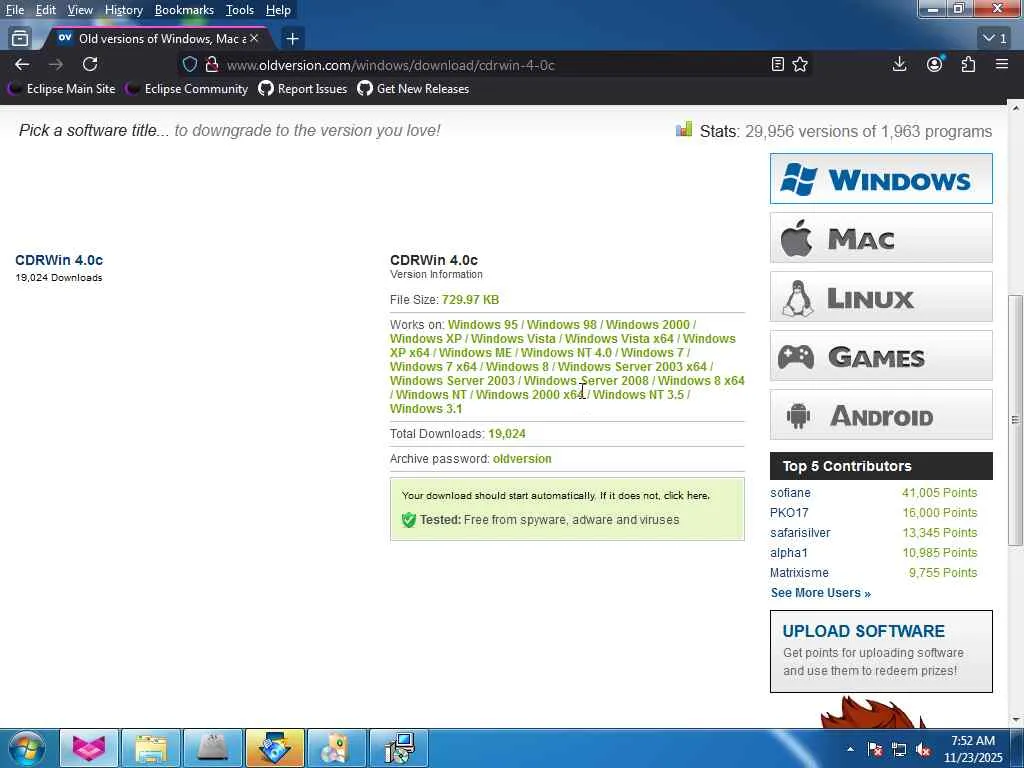Click the muted volume tray icon

click(x=923, y=750)
